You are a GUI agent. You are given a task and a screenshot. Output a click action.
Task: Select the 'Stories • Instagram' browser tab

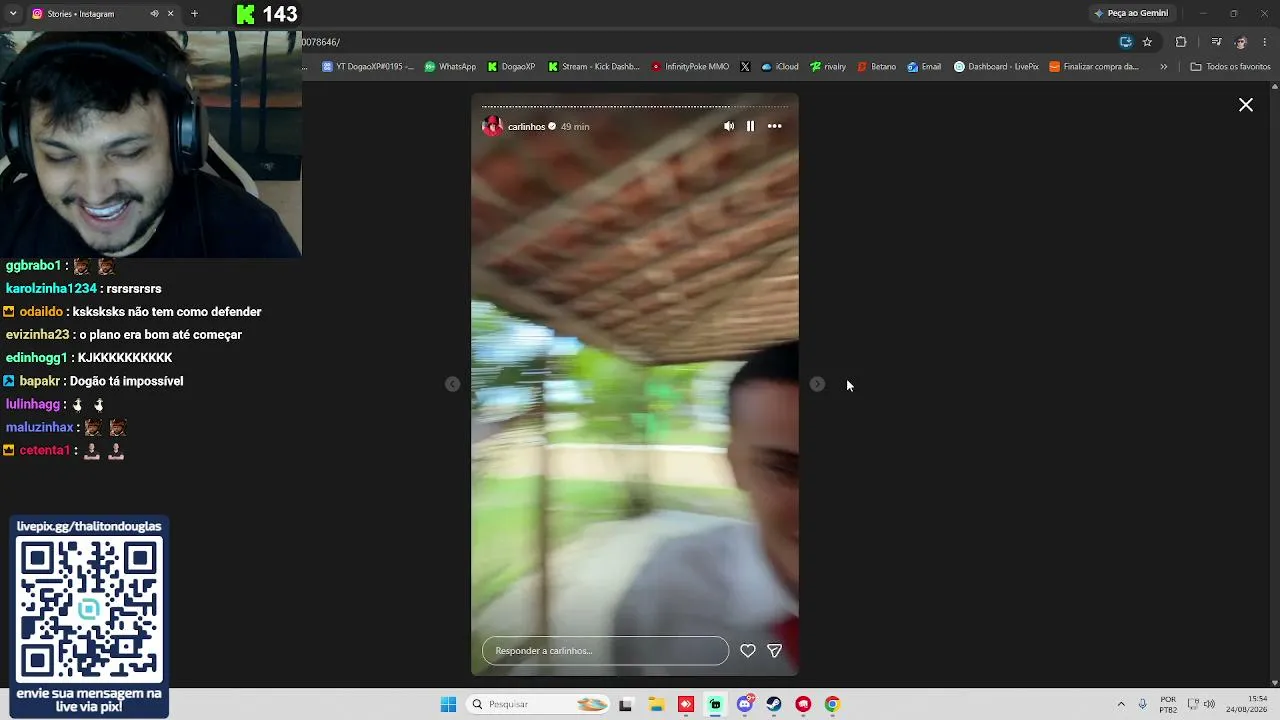(103, 14)
